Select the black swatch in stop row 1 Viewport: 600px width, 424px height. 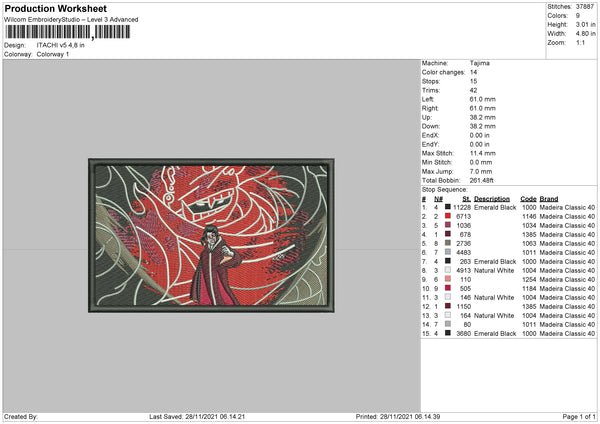click(448, 207)
